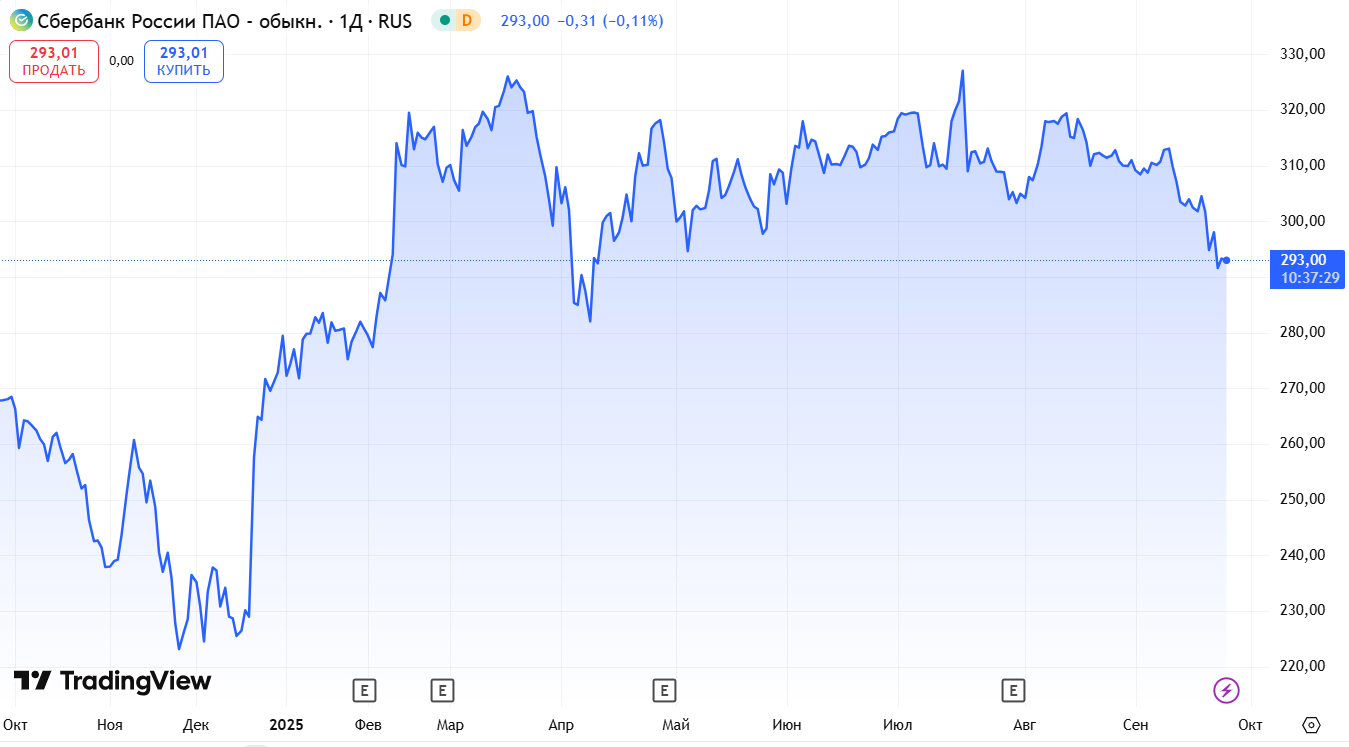Click the 260,00 price axis label

[1302, 443]
